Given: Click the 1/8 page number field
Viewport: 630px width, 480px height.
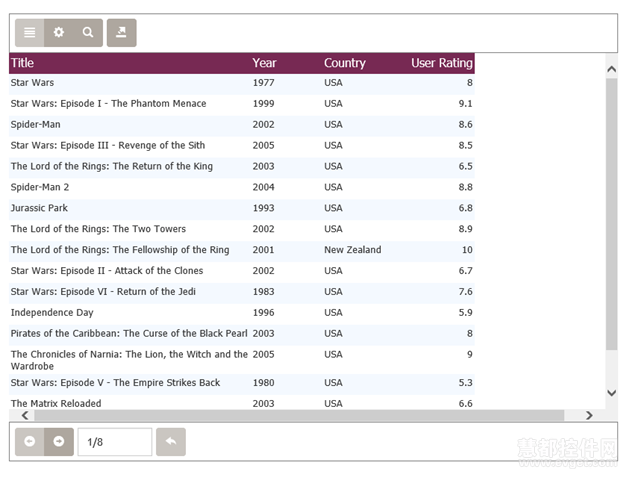Looking at the screenshot, I should pos(115,442).
